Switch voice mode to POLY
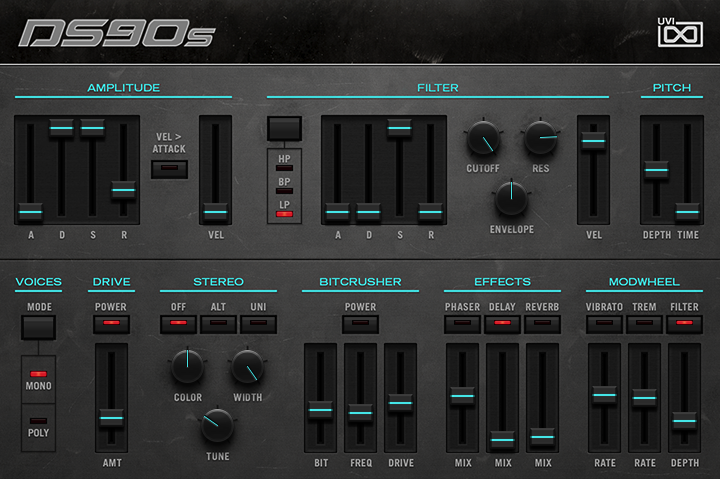The image size is (720, 479). [39, 421]
